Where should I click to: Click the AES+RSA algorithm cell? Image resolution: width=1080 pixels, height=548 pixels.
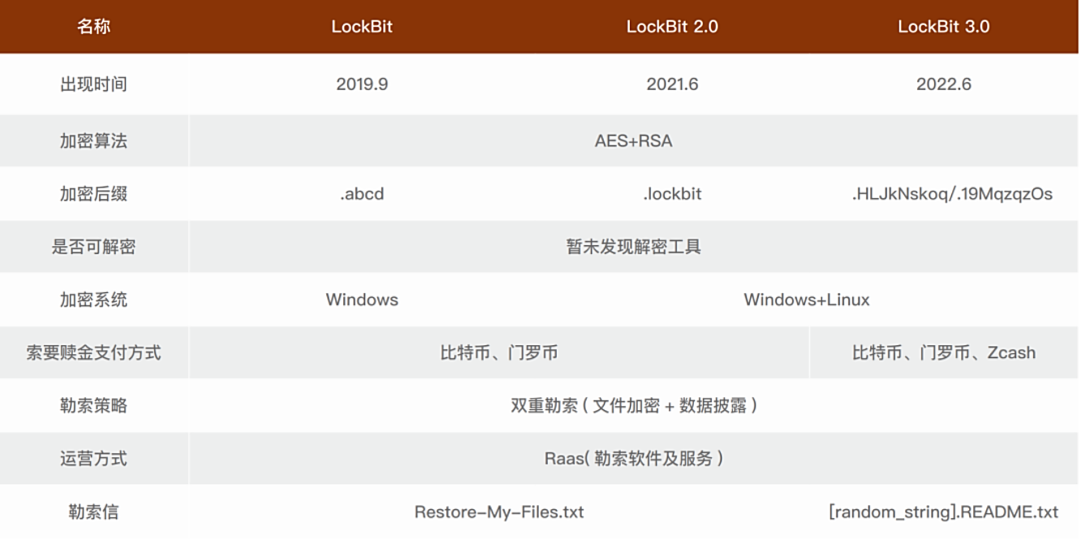[x=633, y=141]
